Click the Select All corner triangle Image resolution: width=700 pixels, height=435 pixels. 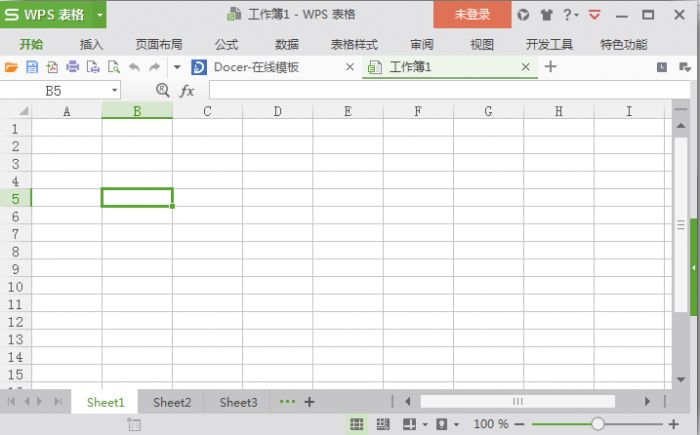pyautogui.click(x=23, y=111)
